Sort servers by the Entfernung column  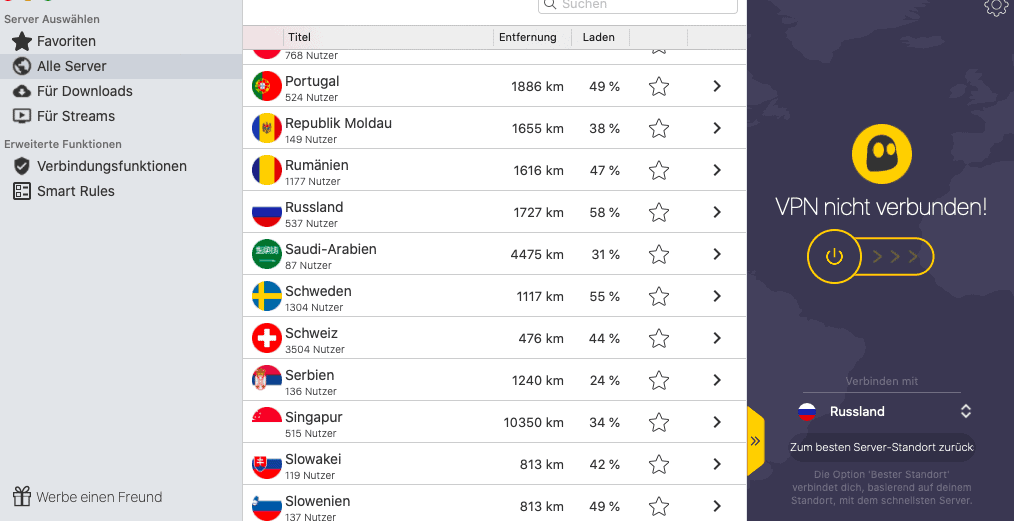click(x=527, y=38)
